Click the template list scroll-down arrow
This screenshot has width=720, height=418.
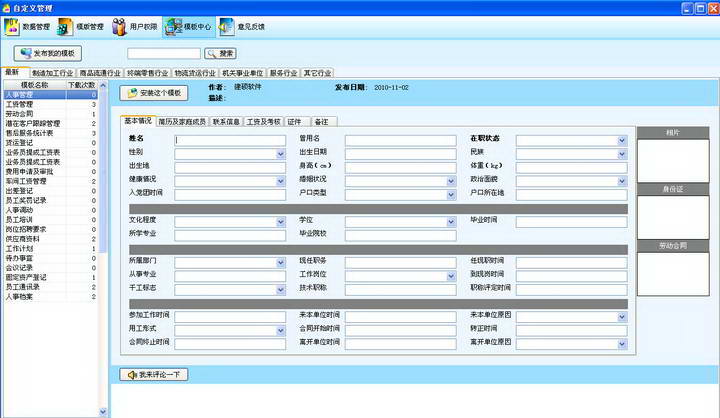click(103, 412)
